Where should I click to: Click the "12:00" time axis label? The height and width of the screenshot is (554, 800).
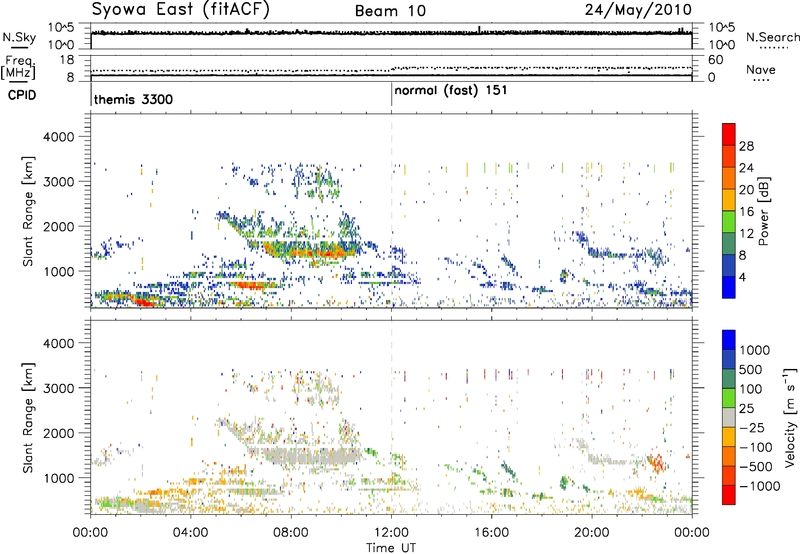(391, 533)
